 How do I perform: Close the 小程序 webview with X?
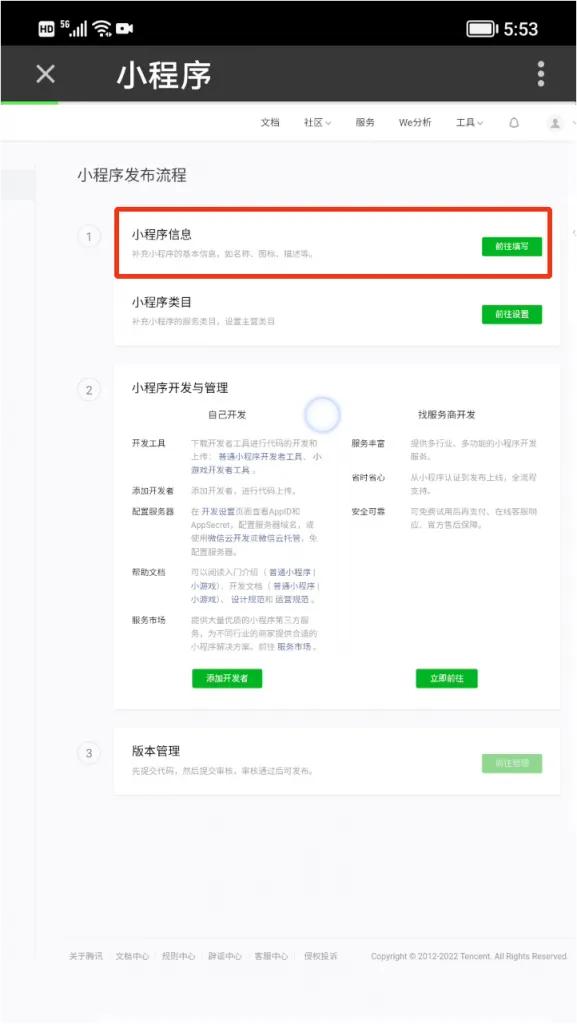(x=46, y=74)
